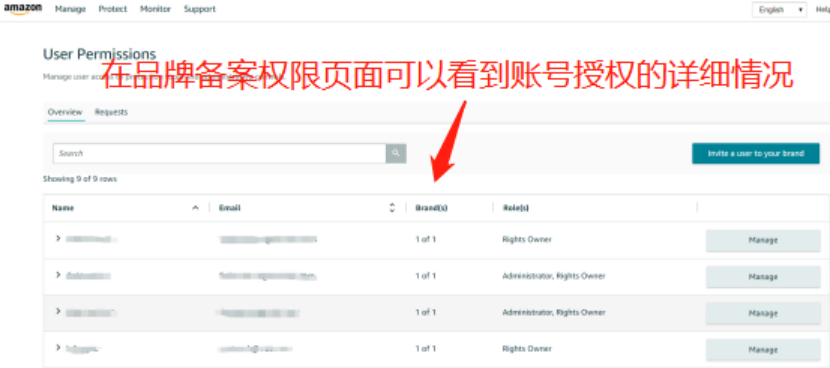Expand the first user row with Rights Owner
Image resolution: width=830 pixels, height=368 pixels.
click(58, 239)
